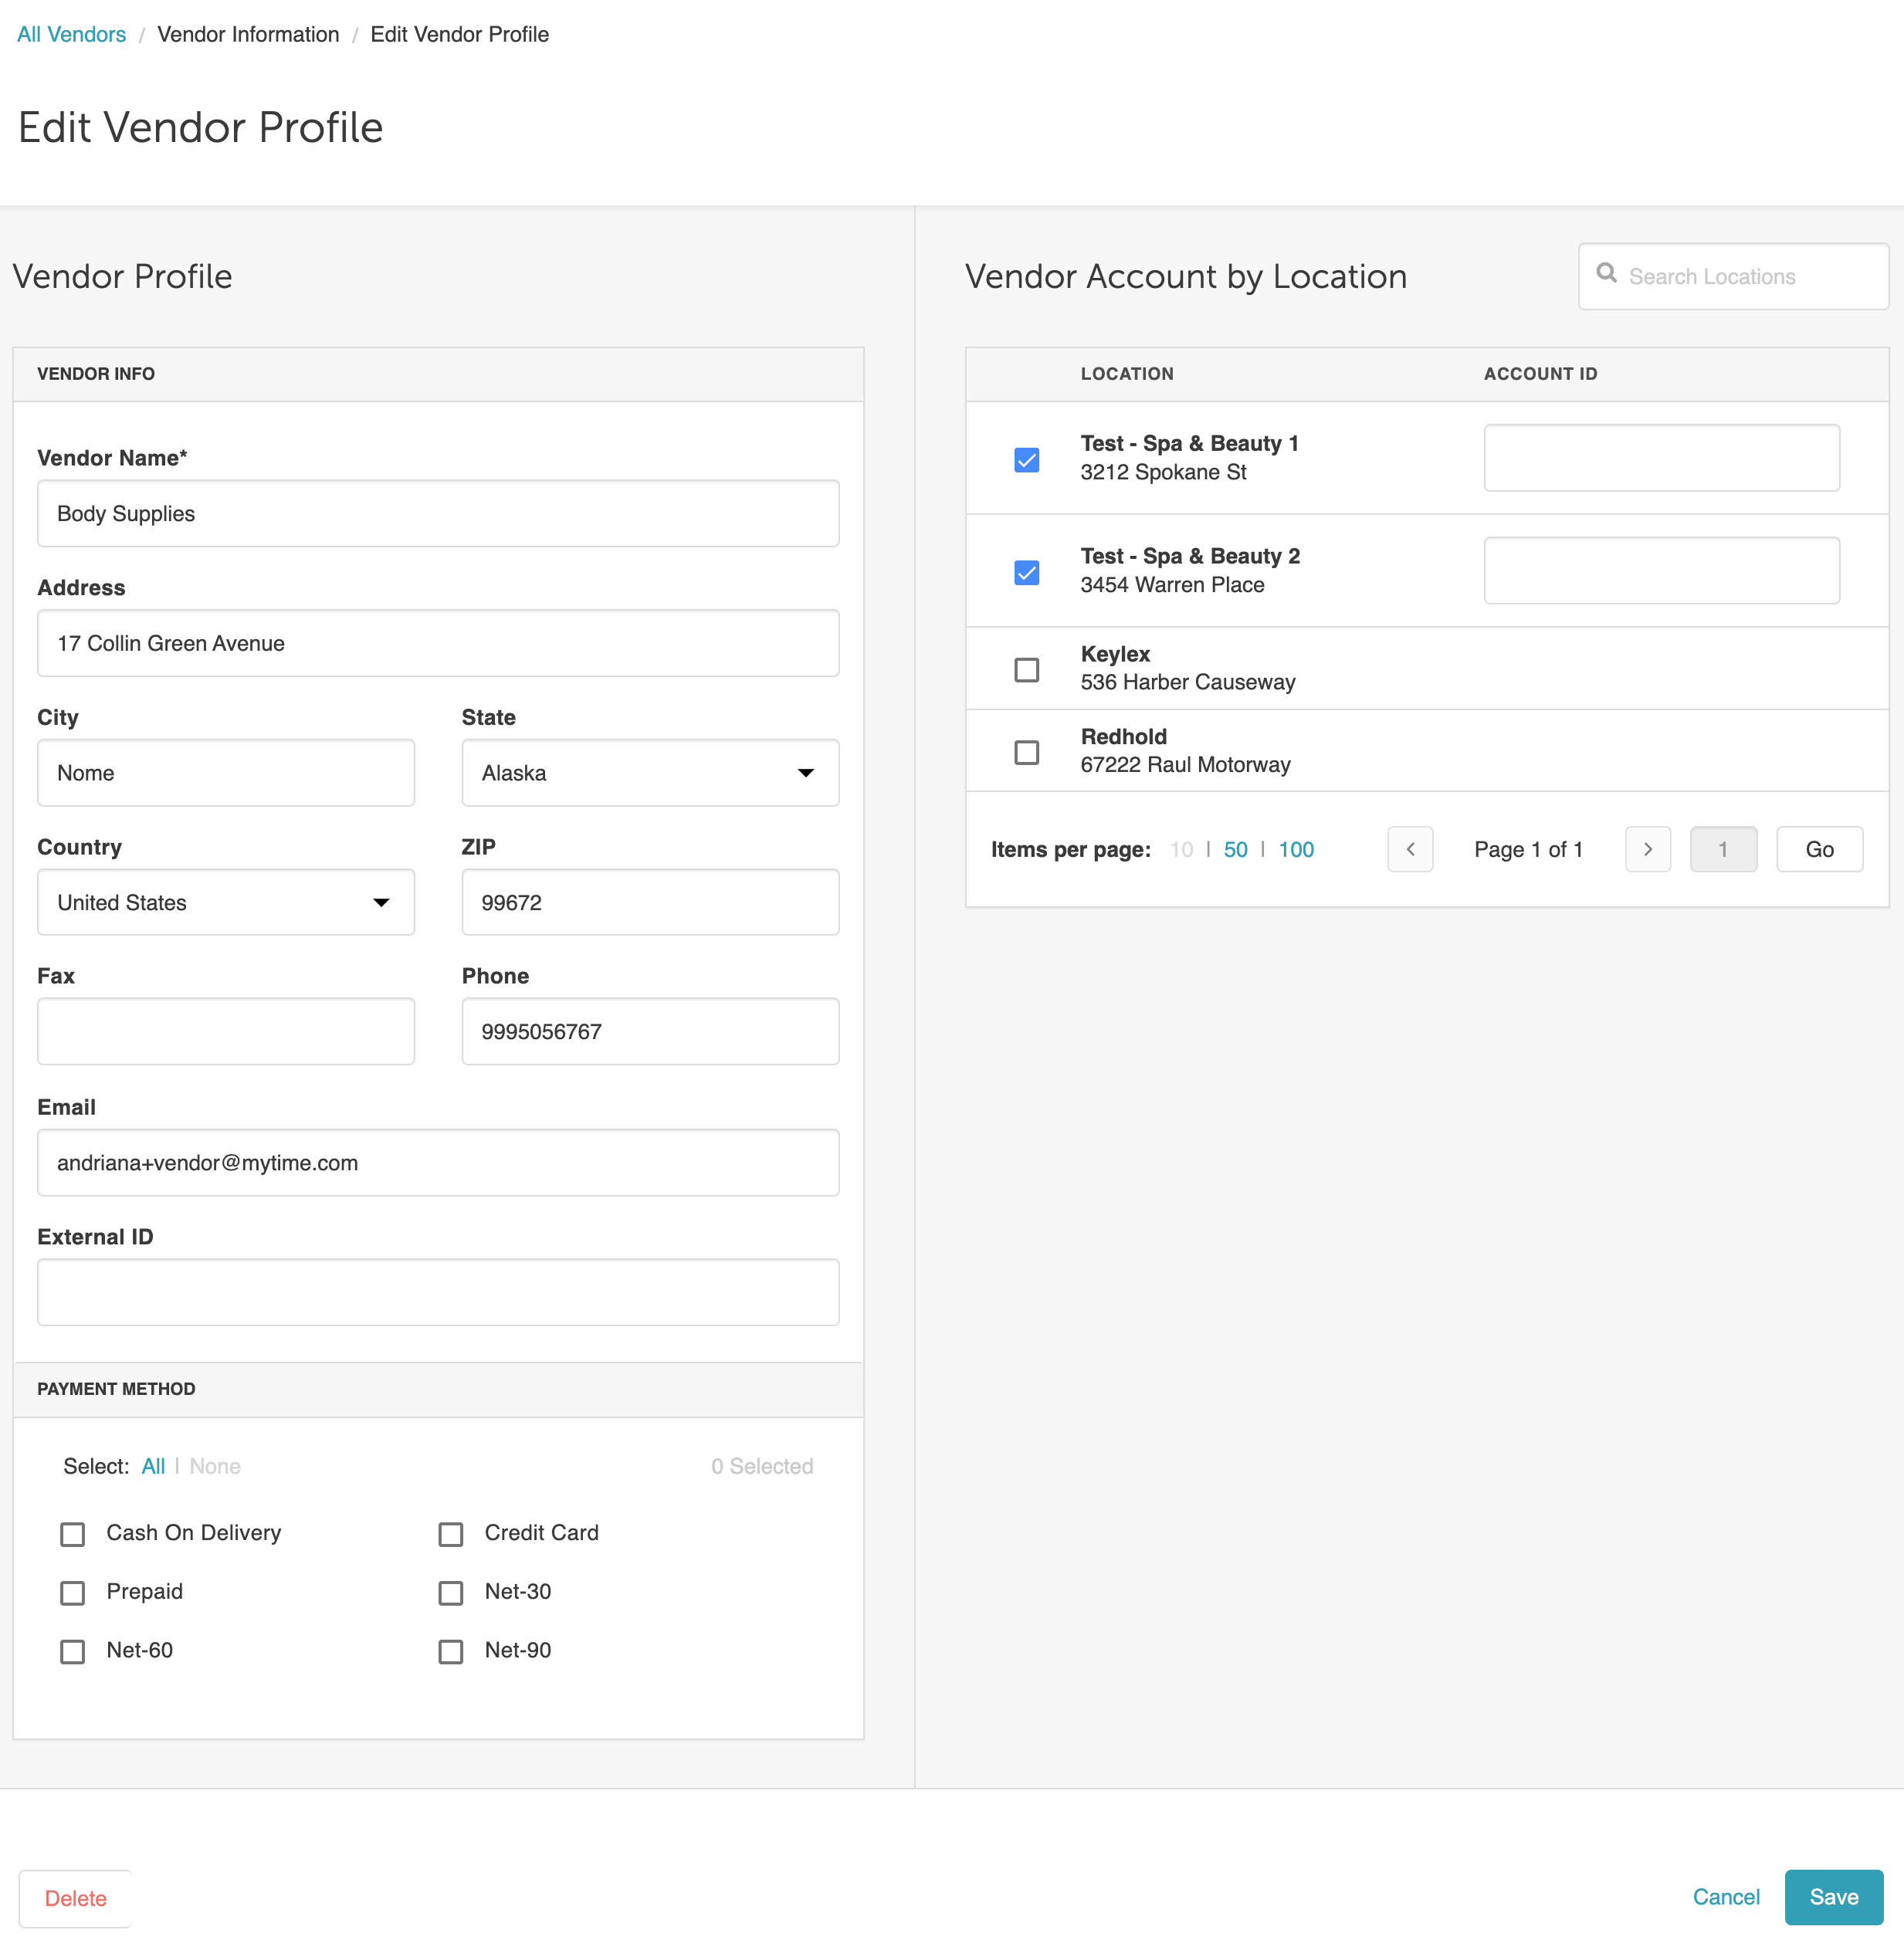Select Cash On Delivery payment method
The width and height of the screenshot is (1904, 1950).
coord(73,1534)
